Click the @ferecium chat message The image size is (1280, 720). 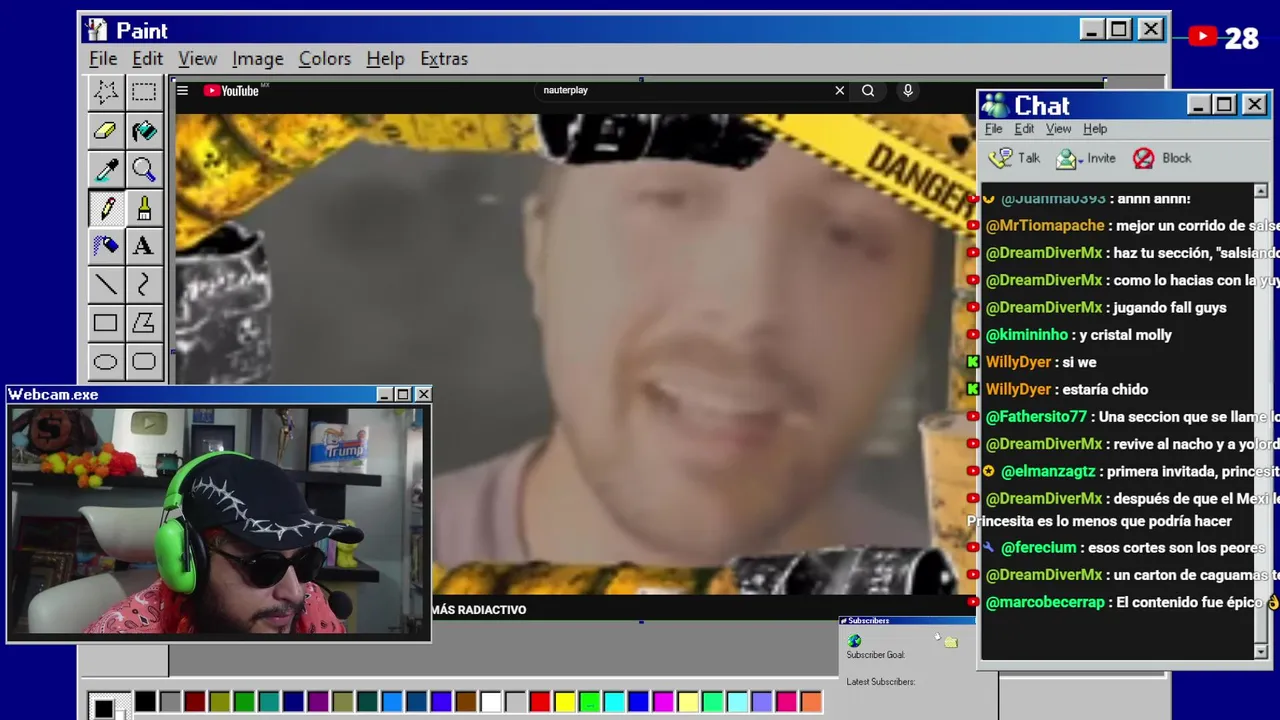tap(1117, 548)
